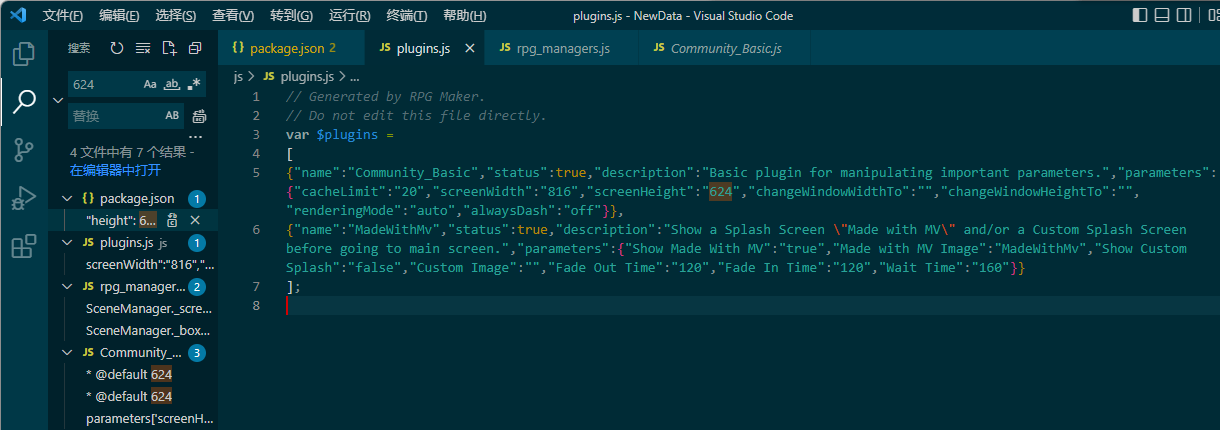Switch to the Community_Basic.js editor tab
The height and width of the screenshot is (430, 1220).
724,48
